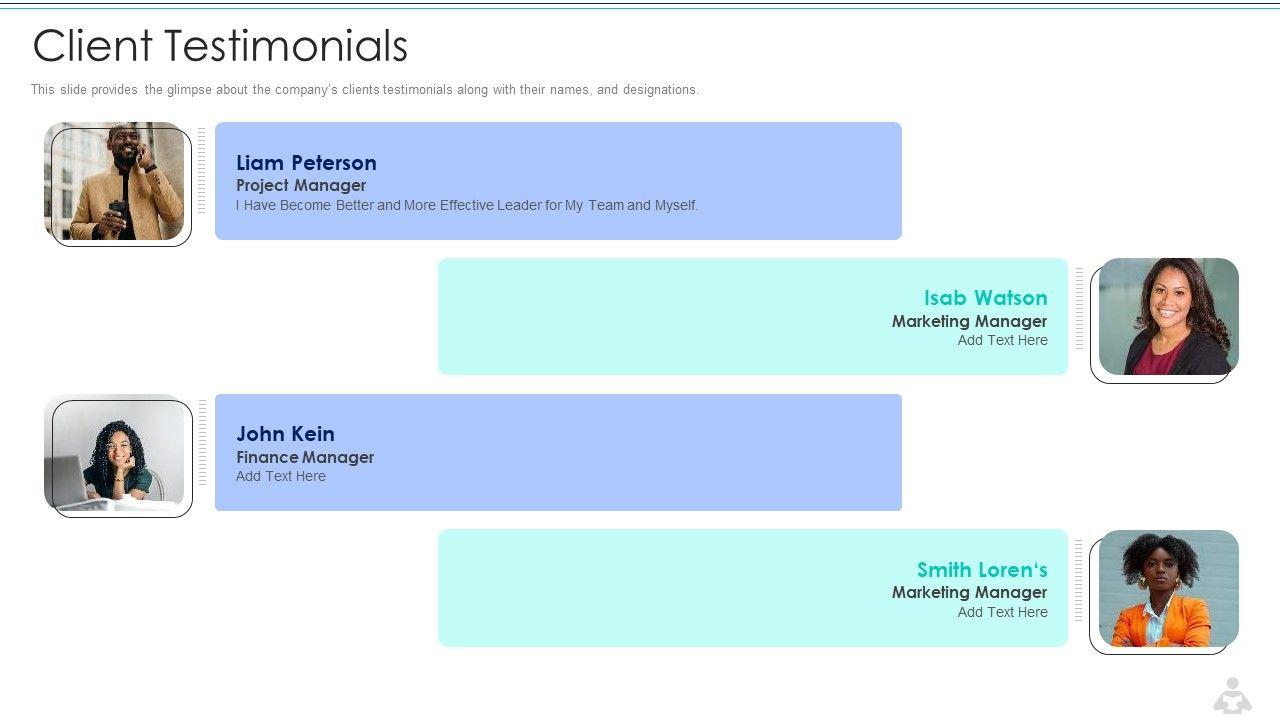Viewport: 1280px width, 720px height.
Task: Select Isab Watson's profile photo
Action: point(1168,317)
